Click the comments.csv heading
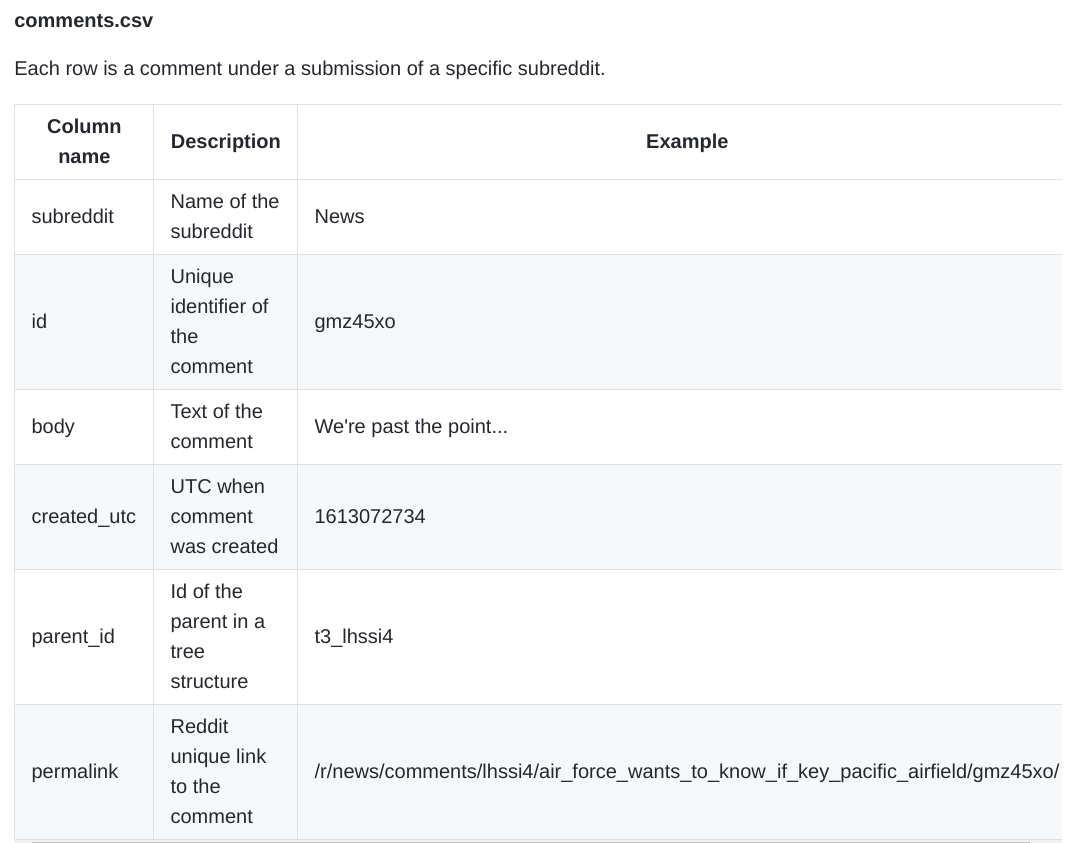 pyautogui.click(x=83, y=20)
